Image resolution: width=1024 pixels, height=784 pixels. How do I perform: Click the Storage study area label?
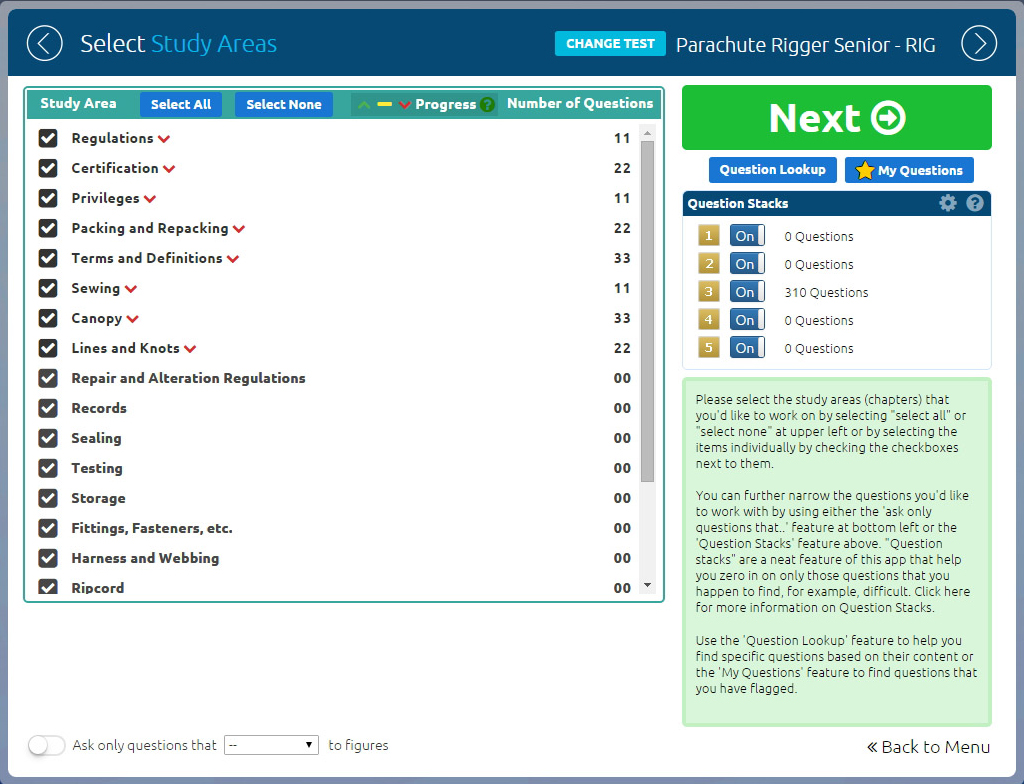(x=98, y=498)
